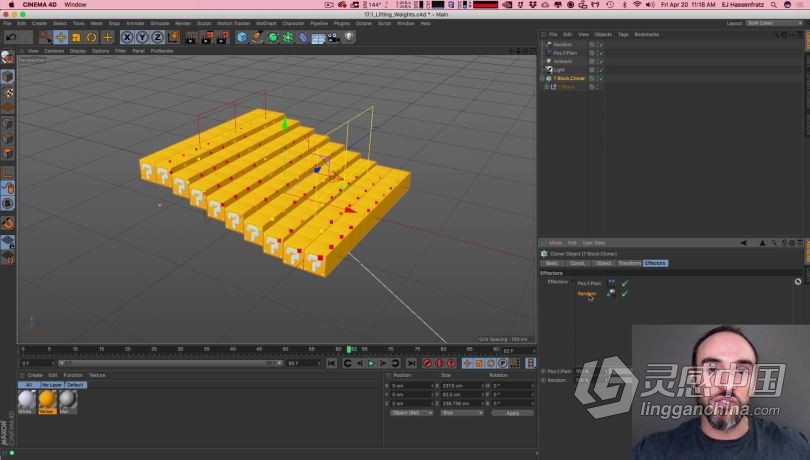Go to start of animation
Viewport: 810px width, 460px height.
pyautogui.click(x=332, y=363)
